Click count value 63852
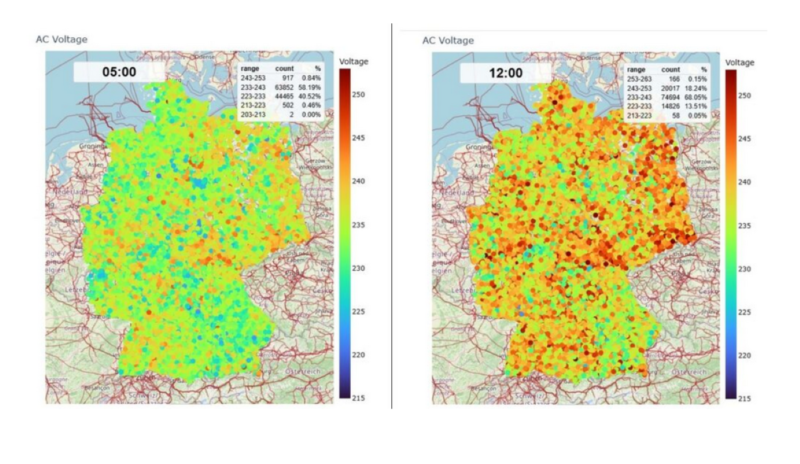This screenshot has width=800, height=464. pos(284,87)
